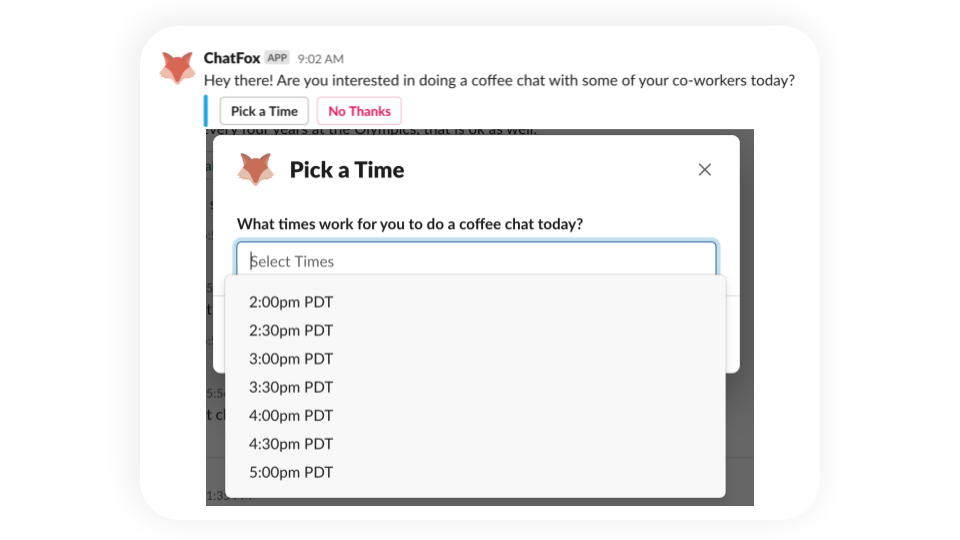Click the coffee chat invitation message text

(x=499, y=81)
